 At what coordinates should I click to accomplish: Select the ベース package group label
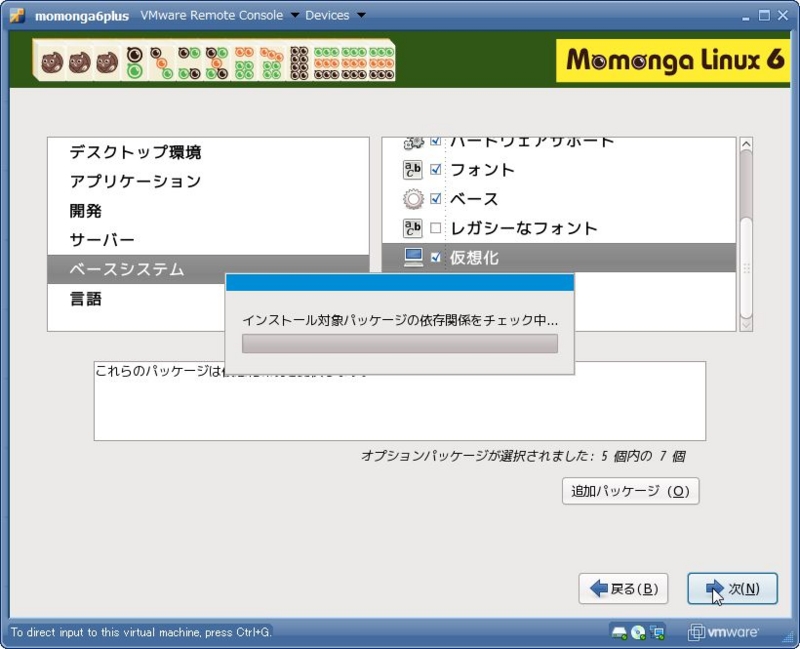[474, 199]
